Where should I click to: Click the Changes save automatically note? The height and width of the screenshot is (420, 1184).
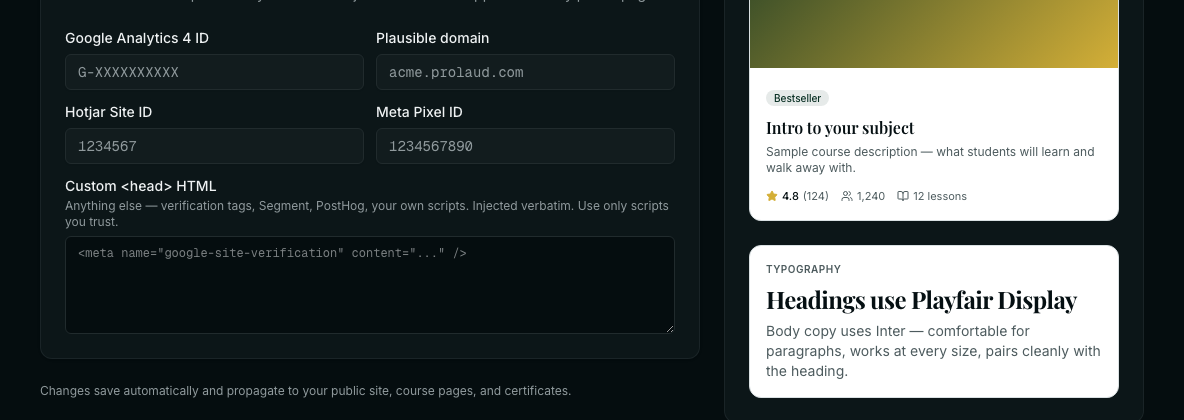click(x=306, y=391)
